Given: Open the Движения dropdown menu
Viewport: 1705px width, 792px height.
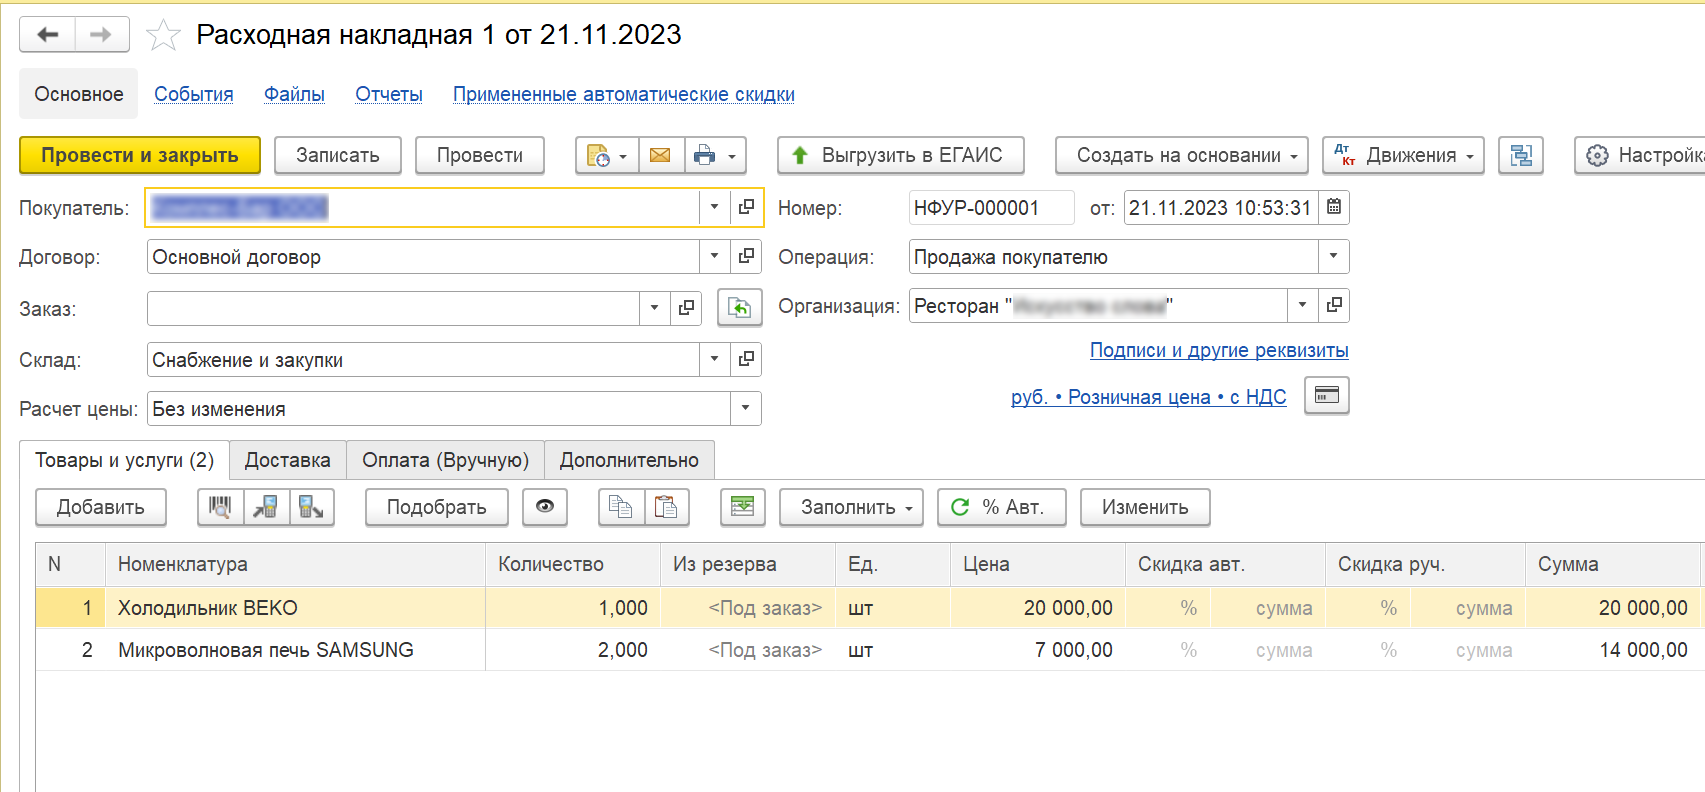Looking at the screenshot, I should coord(1403,155).
